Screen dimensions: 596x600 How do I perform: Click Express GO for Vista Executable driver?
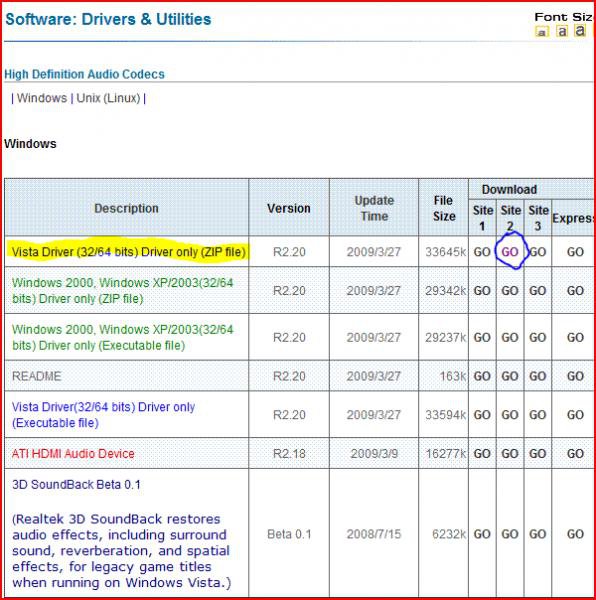point(575,415)
